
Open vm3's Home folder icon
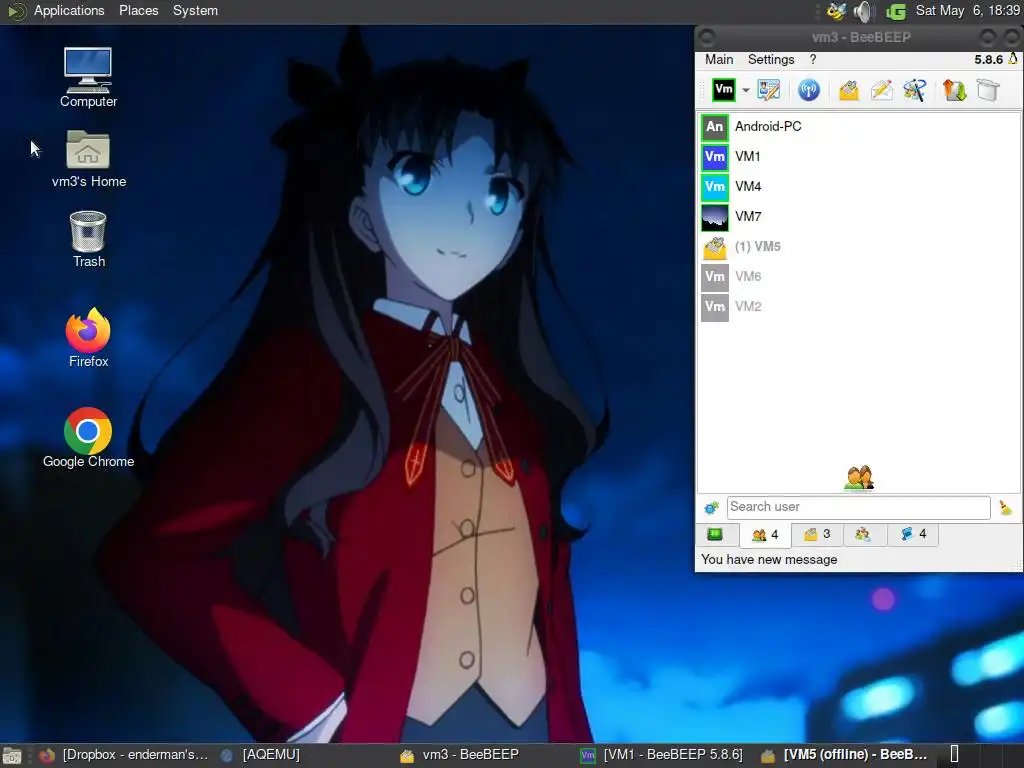click(88, 159)
